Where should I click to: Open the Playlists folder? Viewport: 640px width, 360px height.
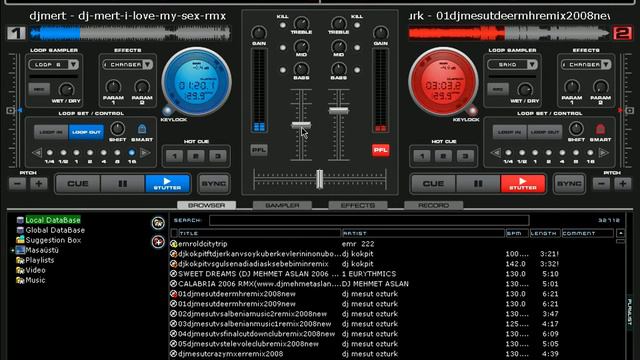pyautogui.click(x=40, y=260)
